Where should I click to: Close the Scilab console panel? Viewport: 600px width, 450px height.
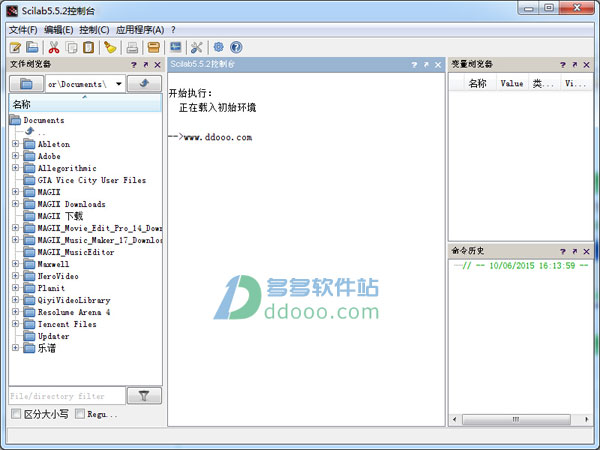click(x=438, y=65)
